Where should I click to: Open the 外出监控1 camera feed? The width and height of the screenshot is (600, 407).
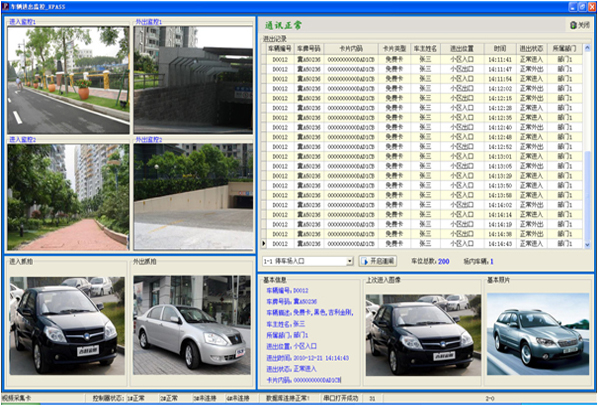click(x=193, y=80)
